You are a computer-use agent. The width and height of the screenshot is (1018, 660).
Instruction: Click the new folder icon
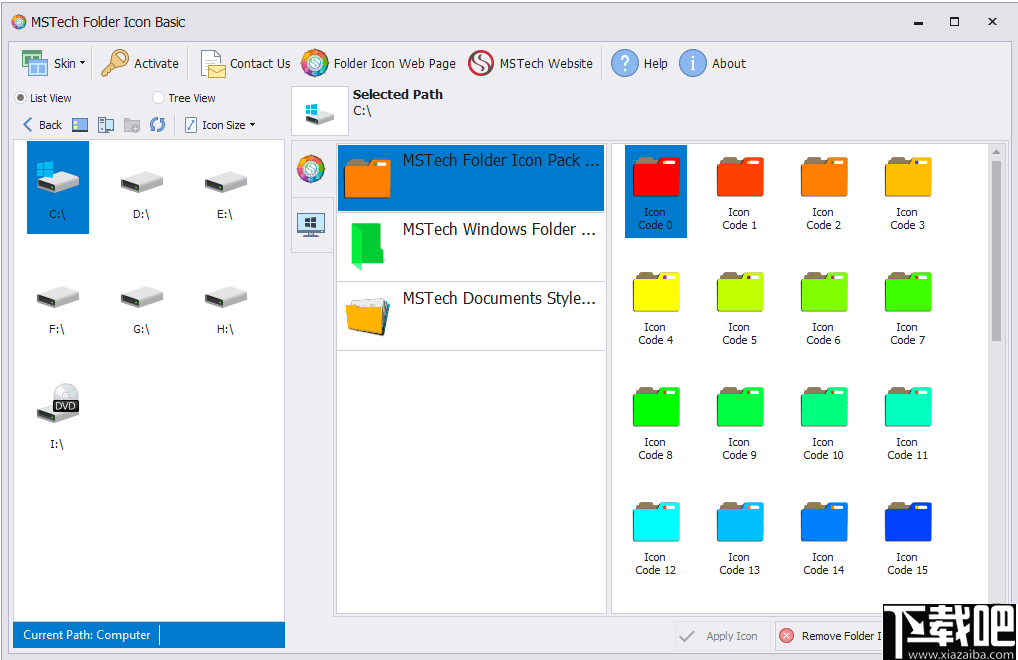coord(132,125)
